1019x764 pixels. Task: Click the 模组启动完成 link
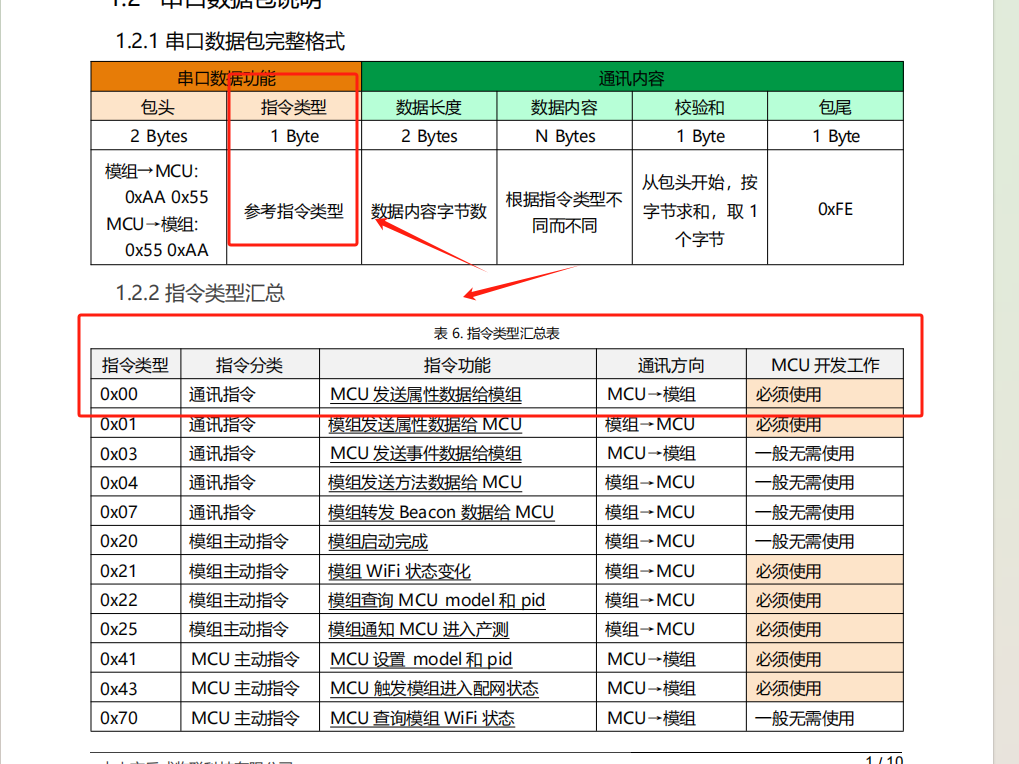378,542
